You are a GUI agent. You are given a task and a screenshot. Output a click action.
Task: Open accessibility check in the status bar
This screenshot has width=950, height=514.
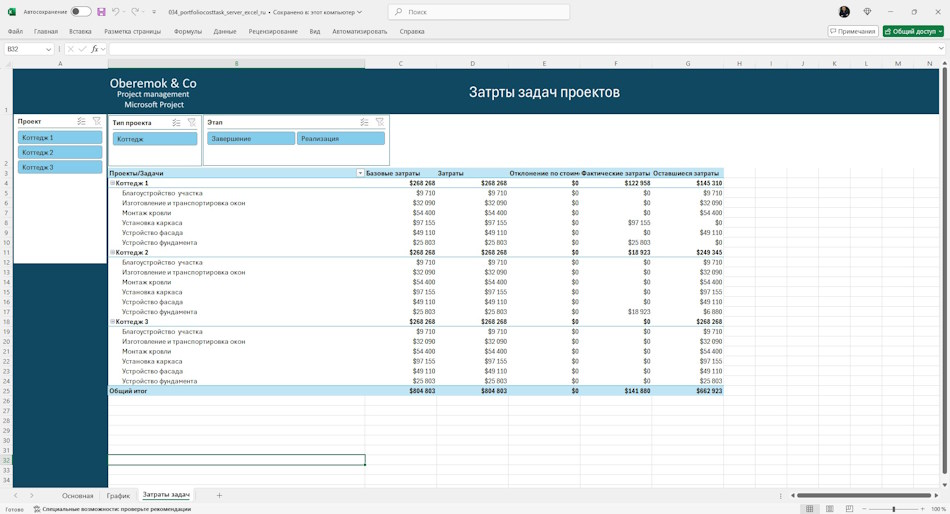point(112,509)
